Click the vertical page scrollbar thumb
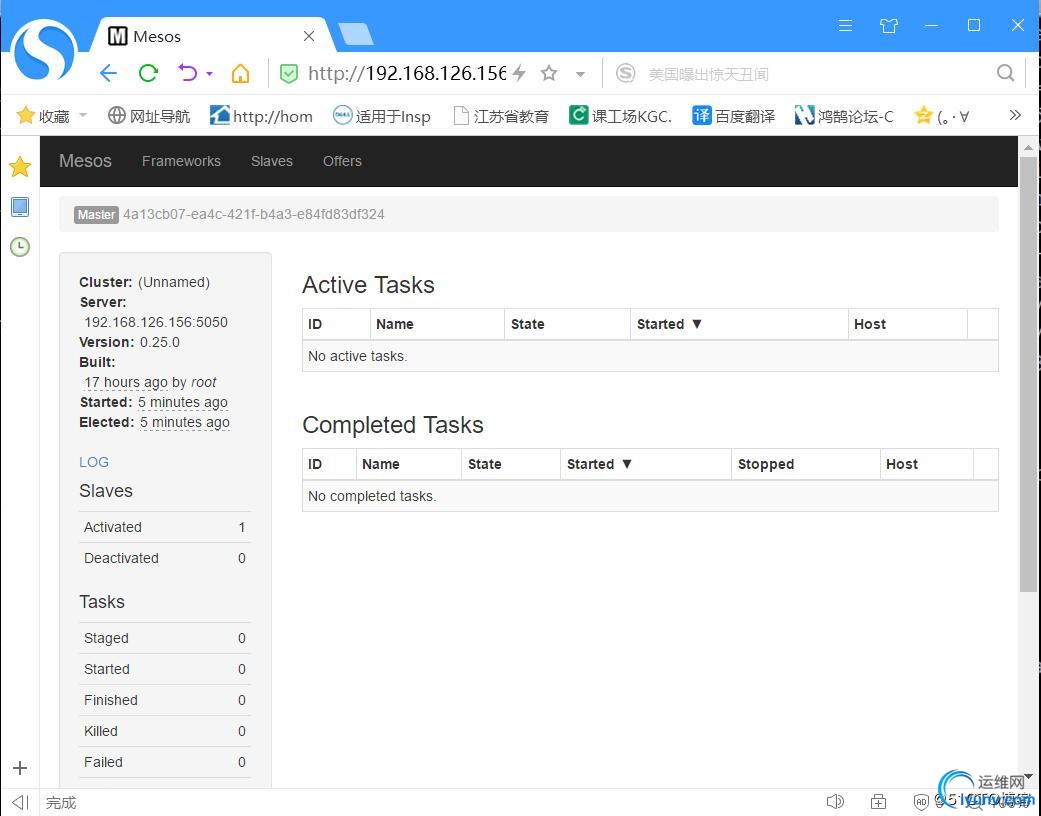The image size is (1041, 816). (1028, 373)
